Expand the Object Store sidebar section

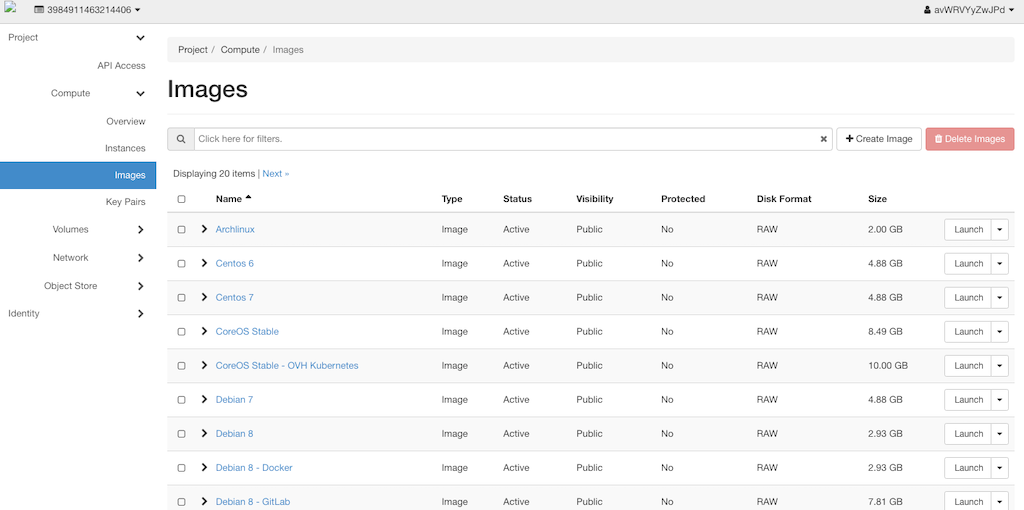(x=140, y=286)
